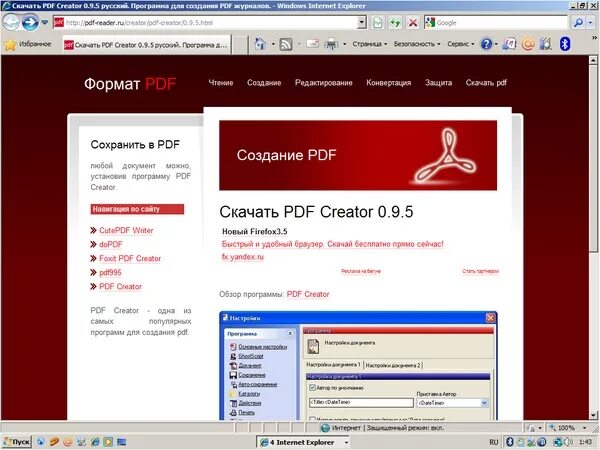Click the red Stop loading icon

tap(413, 23)
